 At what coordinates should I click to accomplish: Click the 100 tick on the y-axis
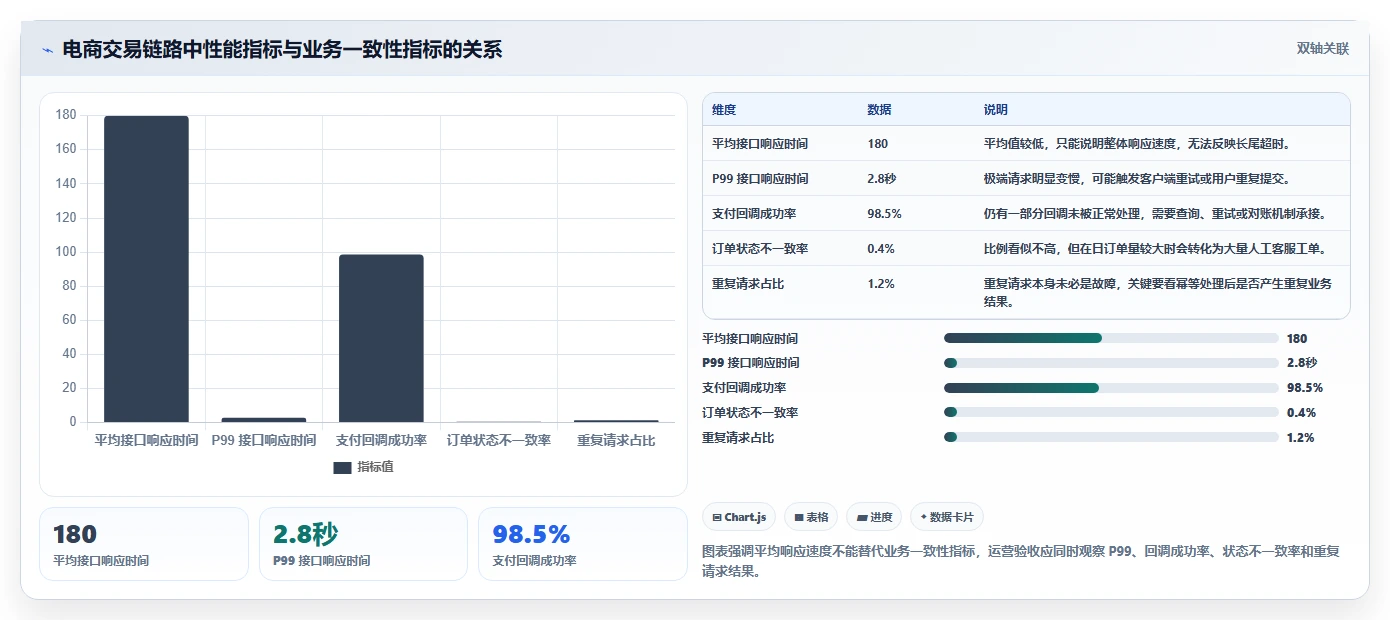pyautogui.click(x=66, y=252)
